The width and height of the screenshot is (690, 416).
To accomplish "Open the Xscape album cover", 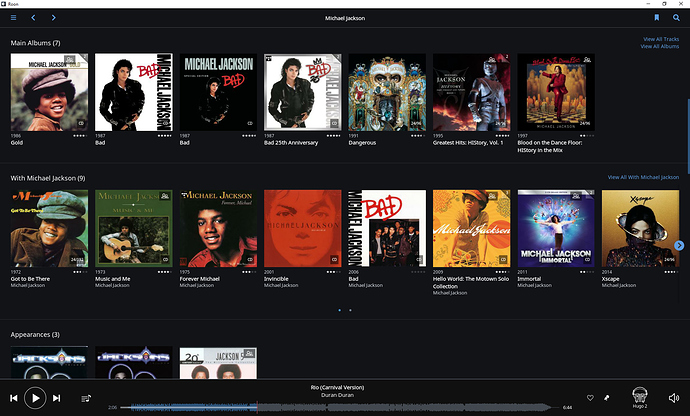I will tap(640, 228).
